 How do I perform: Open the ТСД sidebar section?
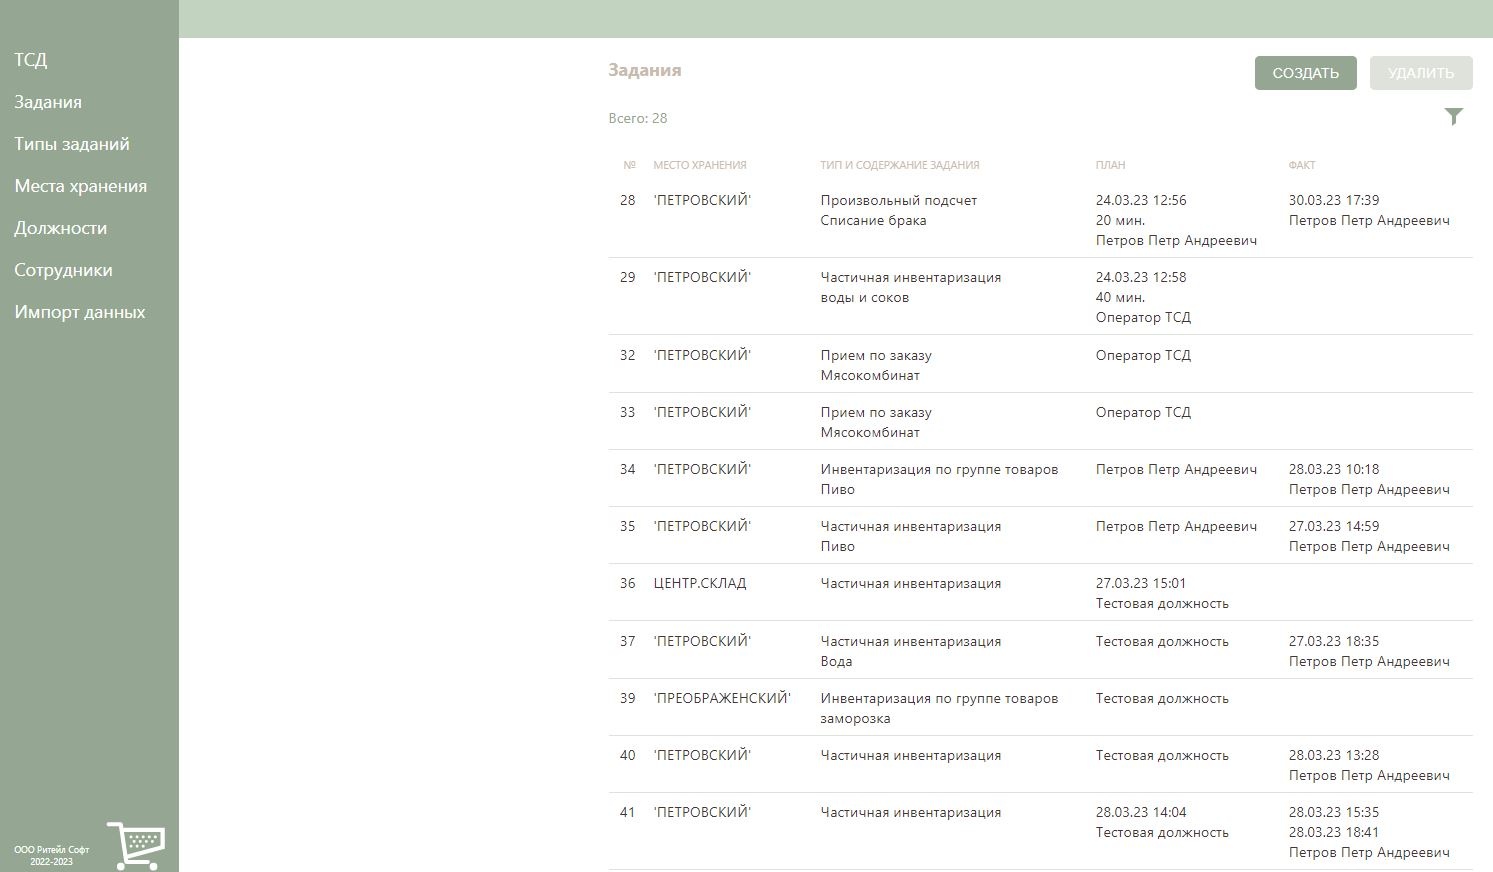click(31, 60)
